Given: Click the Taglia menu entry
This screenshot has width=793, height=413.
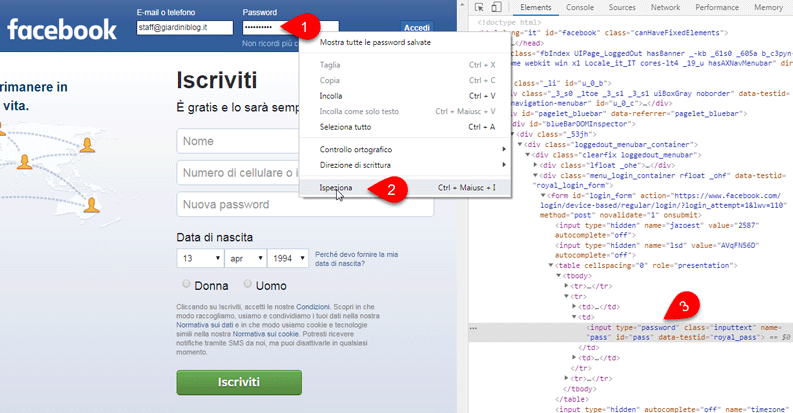Looking at the screenshot, I should click(405, 65).
